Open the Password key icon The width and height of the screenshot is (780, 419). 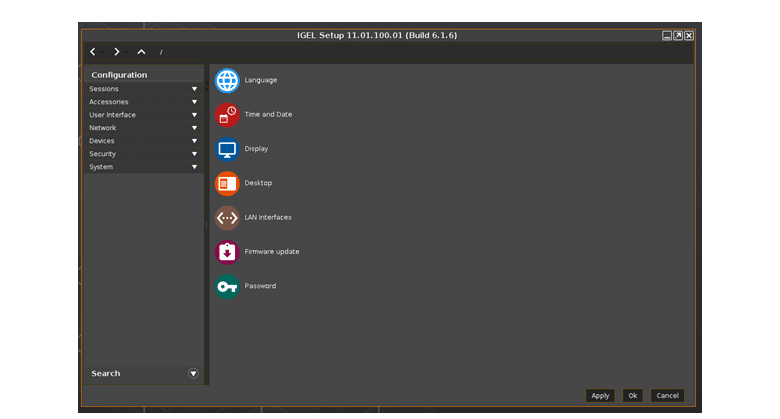227,287
